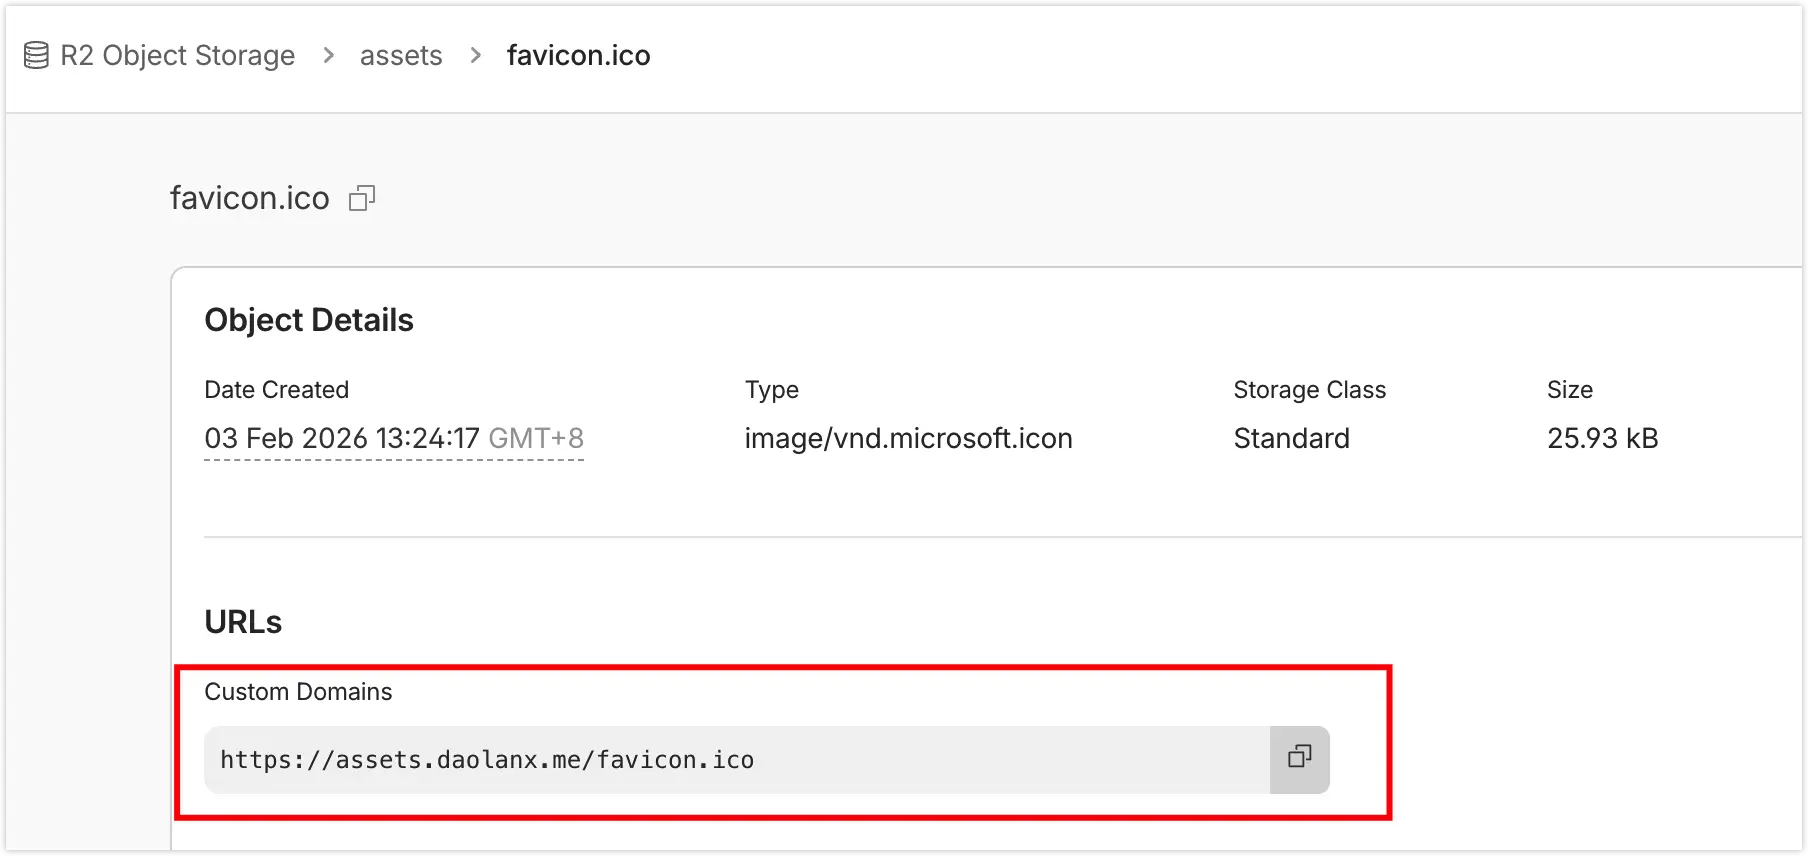Click the favicon.ico breadcrumb item
1808x856 pixels.
coord(578,56)
